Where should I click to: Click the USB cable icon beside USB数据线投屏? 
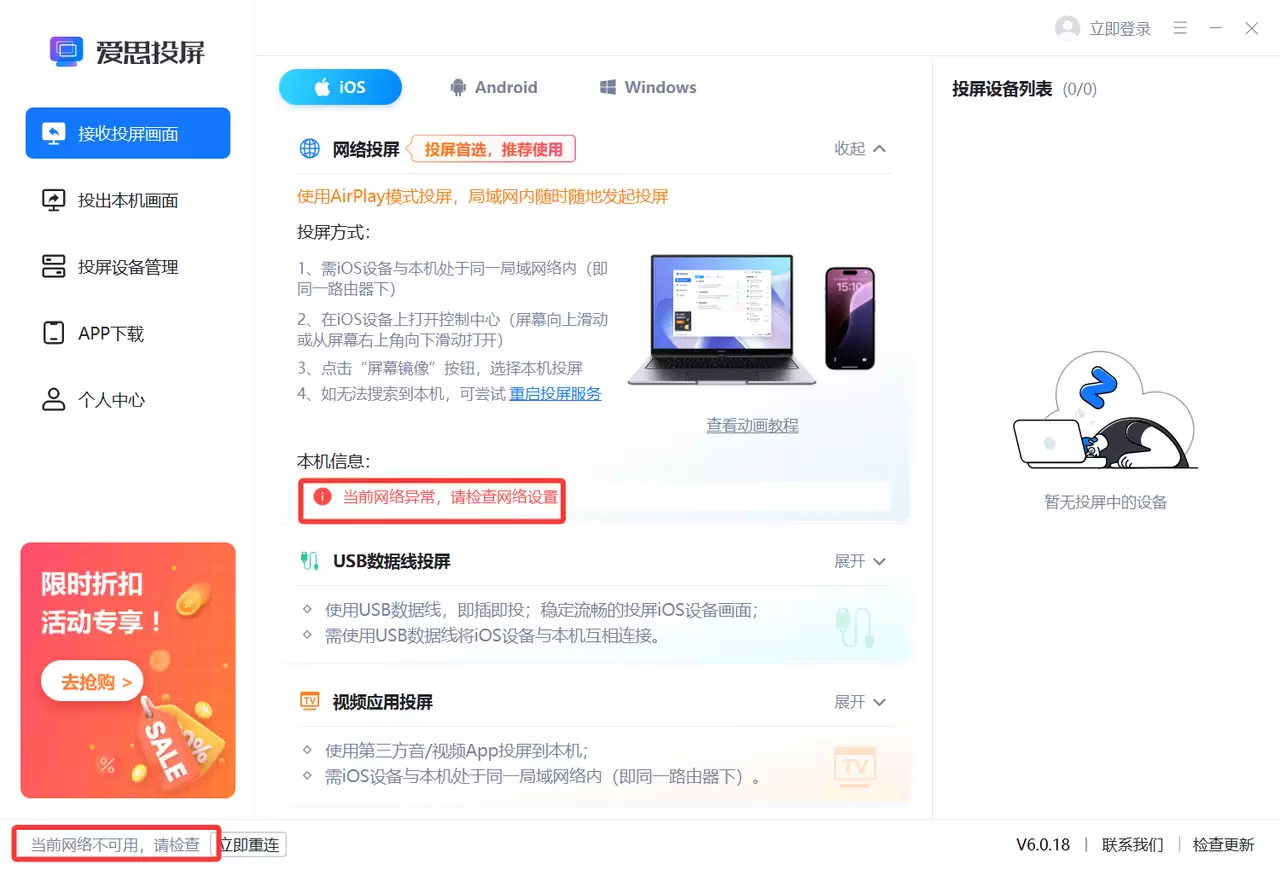309,561
